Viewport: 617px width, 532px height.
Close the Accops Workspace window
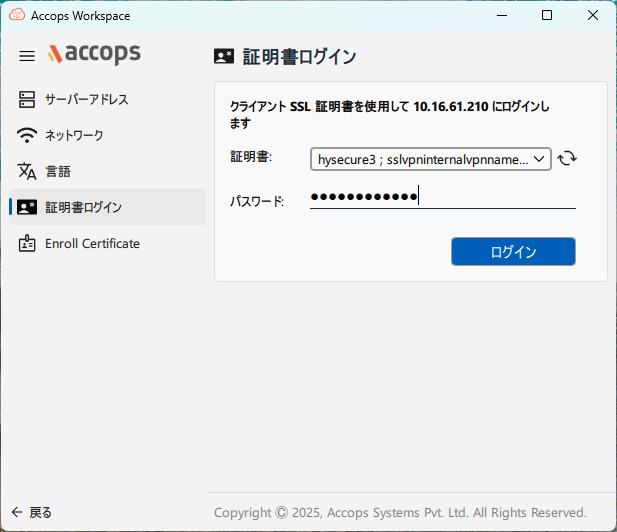[593, 15]
